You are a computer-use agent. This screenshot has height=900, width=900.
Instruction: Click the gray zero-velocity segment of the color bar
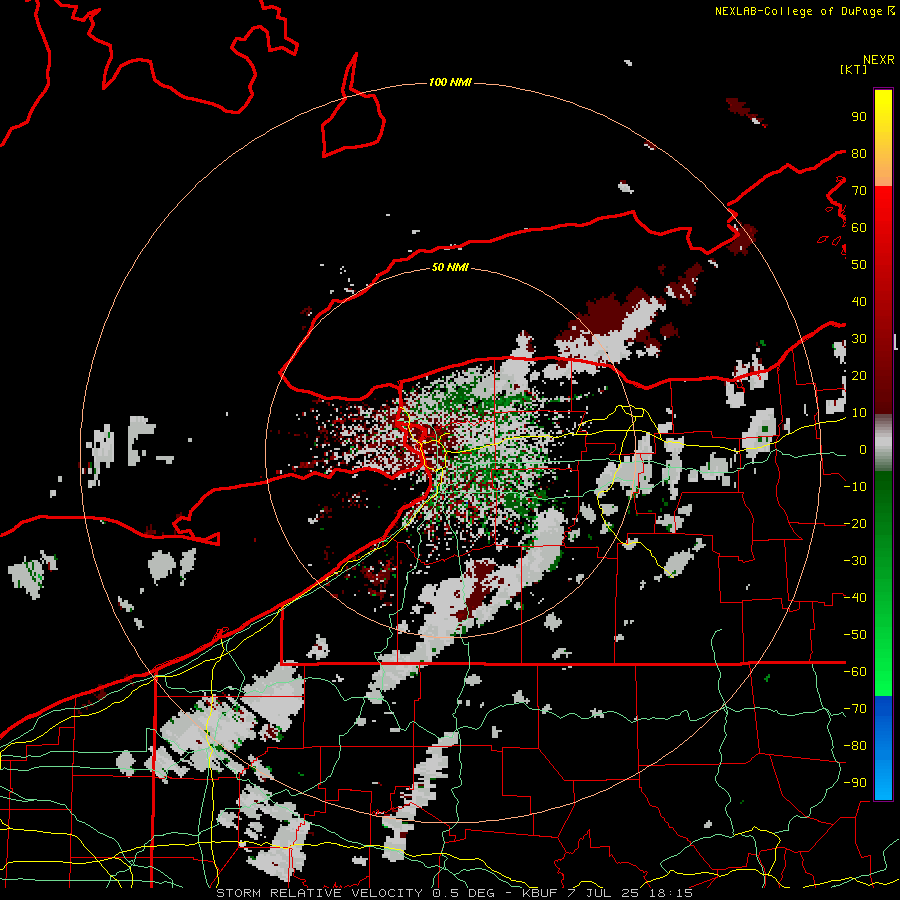(x=883, y=442)
